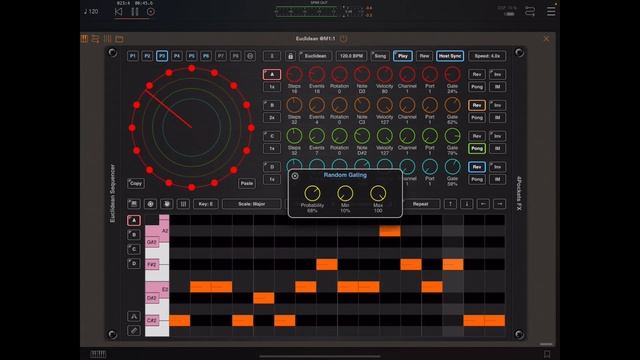Shift pattern left with the left arrow
This screenshot has width=640, height=360.
click(483, 204)
